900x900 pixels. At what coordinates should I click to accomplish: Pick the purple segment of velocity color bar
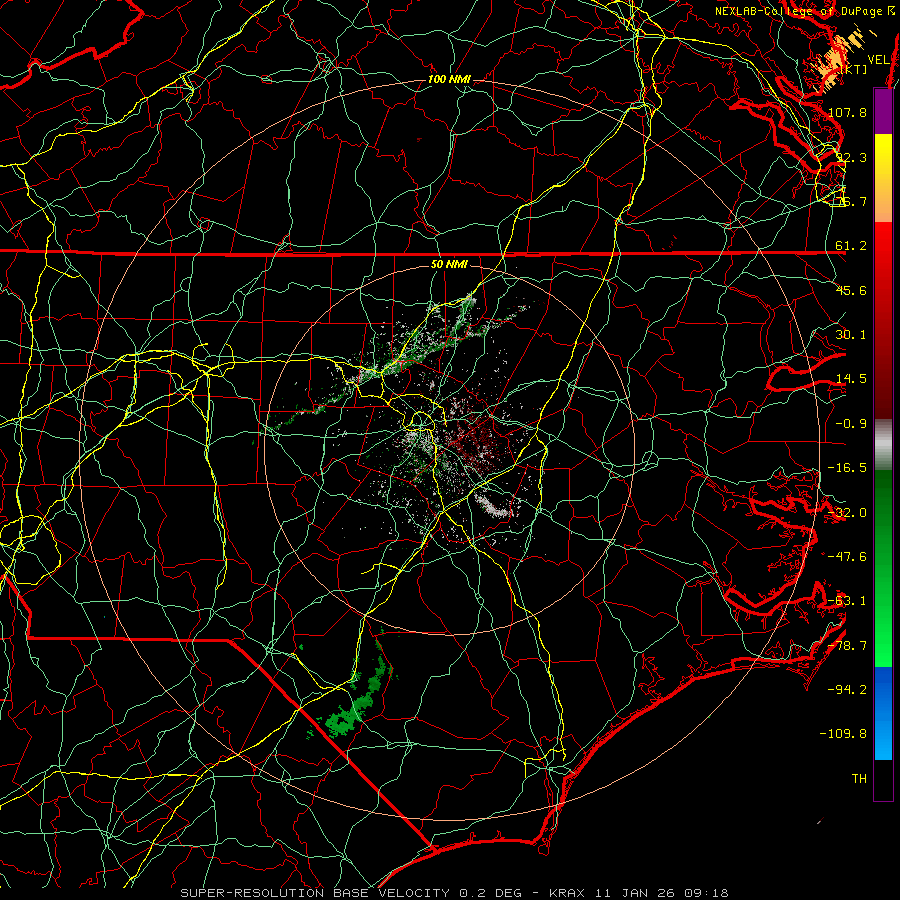tap(883, 111)
